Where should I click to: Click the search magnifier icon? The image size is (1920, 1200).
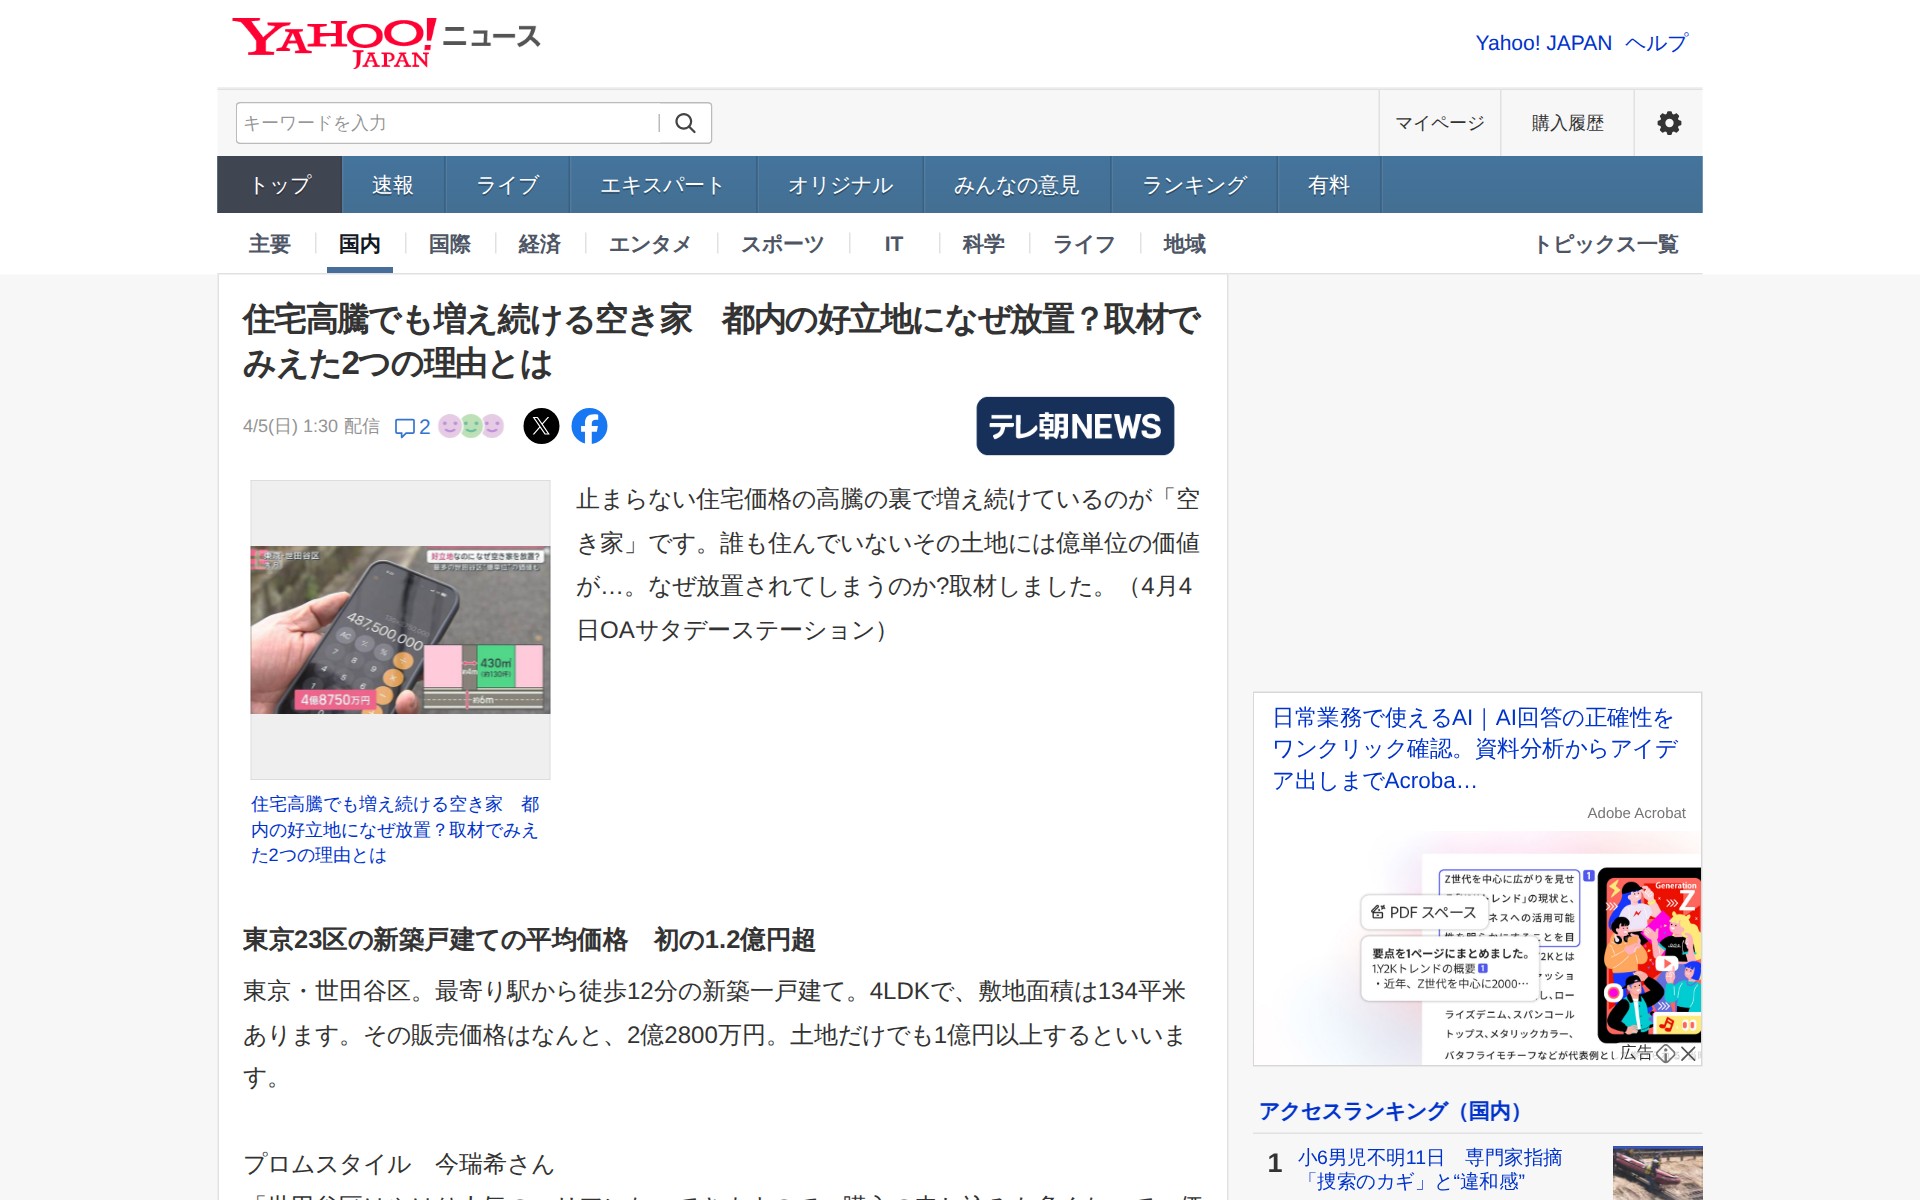coord(685,123)
